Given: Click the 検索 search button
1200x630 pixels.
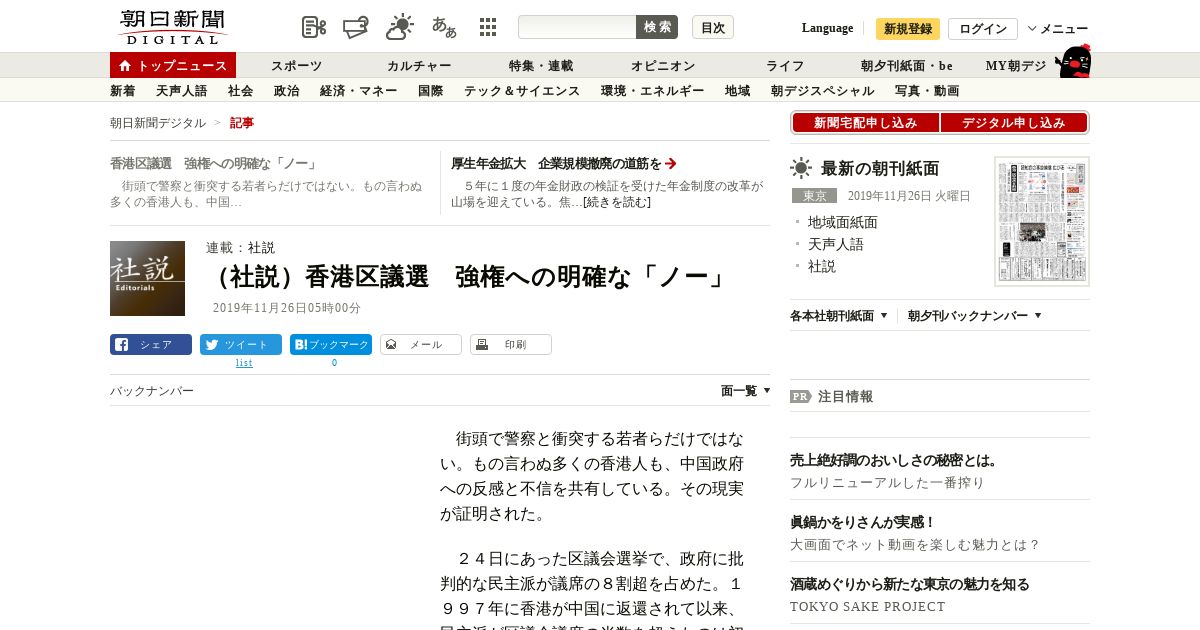Looking at the screenshot, I should pos(657,27).
